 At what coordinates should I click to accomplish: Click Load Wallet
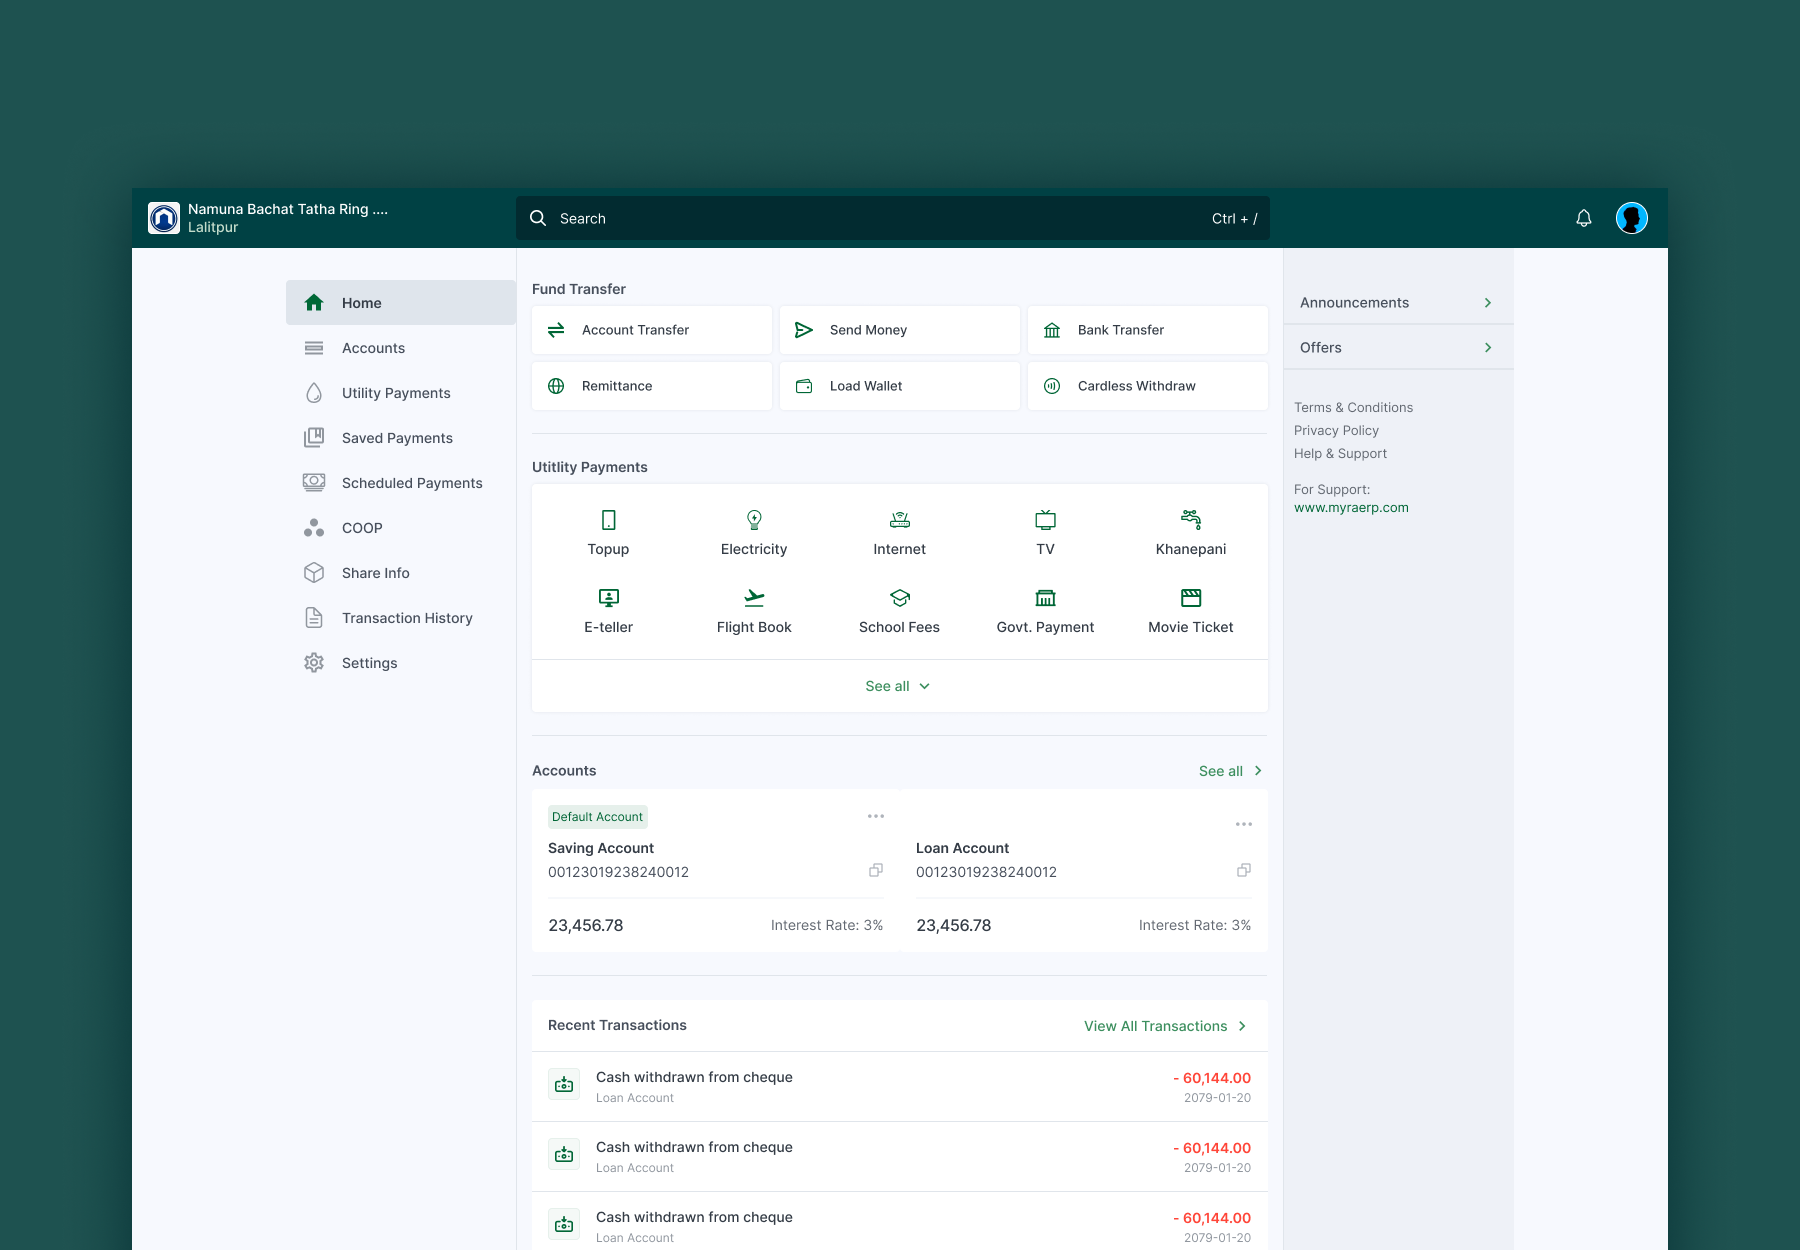900,386
